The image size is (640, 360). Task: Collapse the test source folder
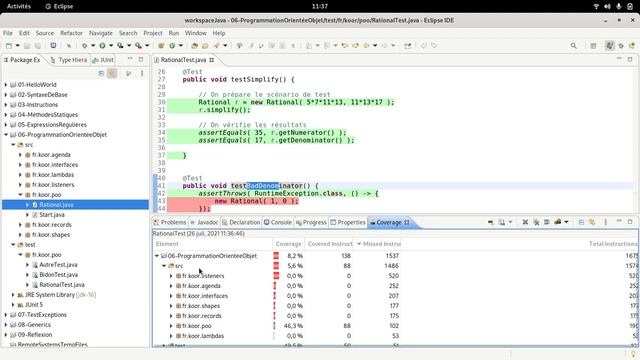click(13, 245)
